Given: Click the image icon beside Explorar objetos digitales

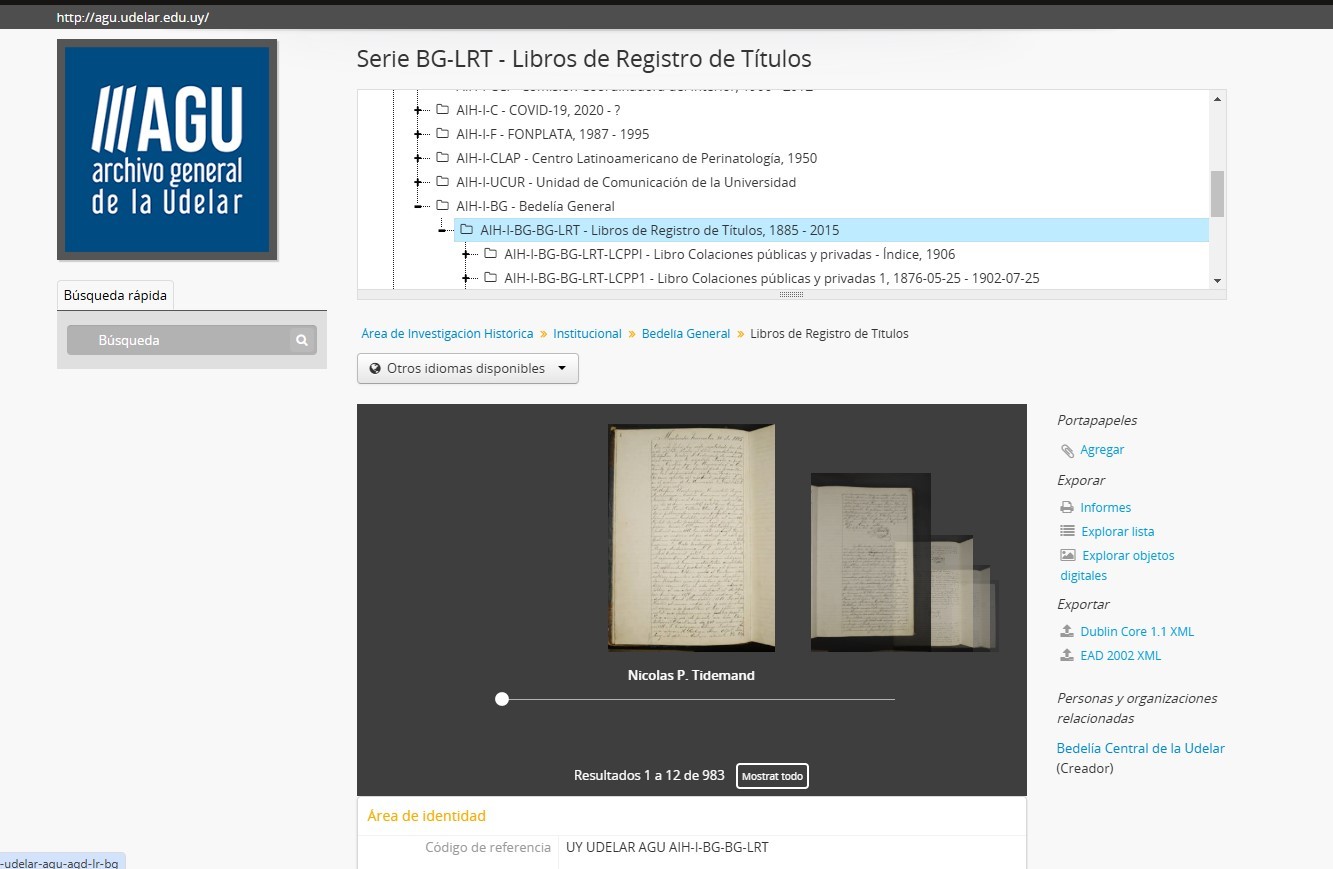Looking at the screenshot, I should [1067, 556].
